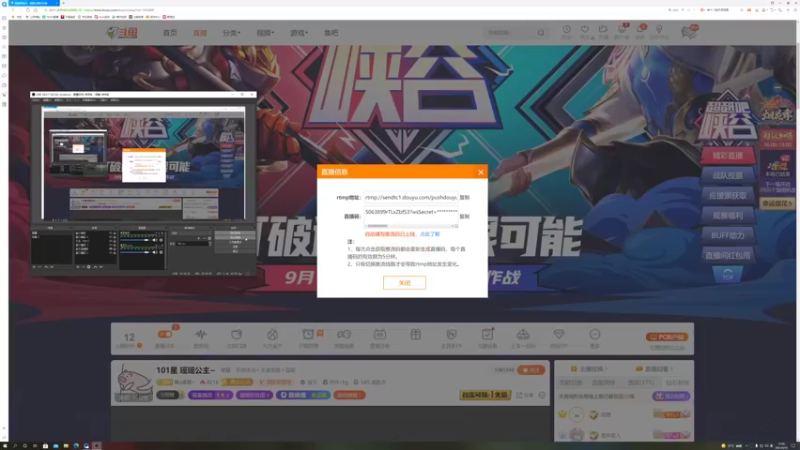
Task: Click the waveform icon in streamer toolbar
Action: 201,335
